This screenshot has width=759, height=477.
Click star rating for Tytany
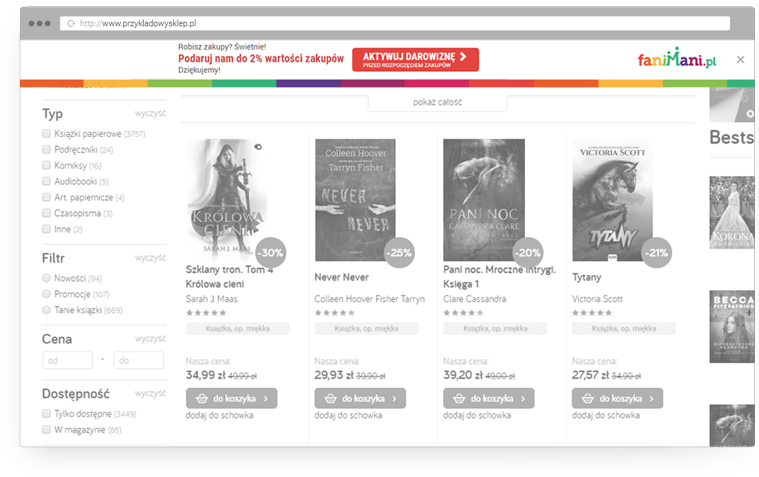pyautogui.click(x=592, y=313)
